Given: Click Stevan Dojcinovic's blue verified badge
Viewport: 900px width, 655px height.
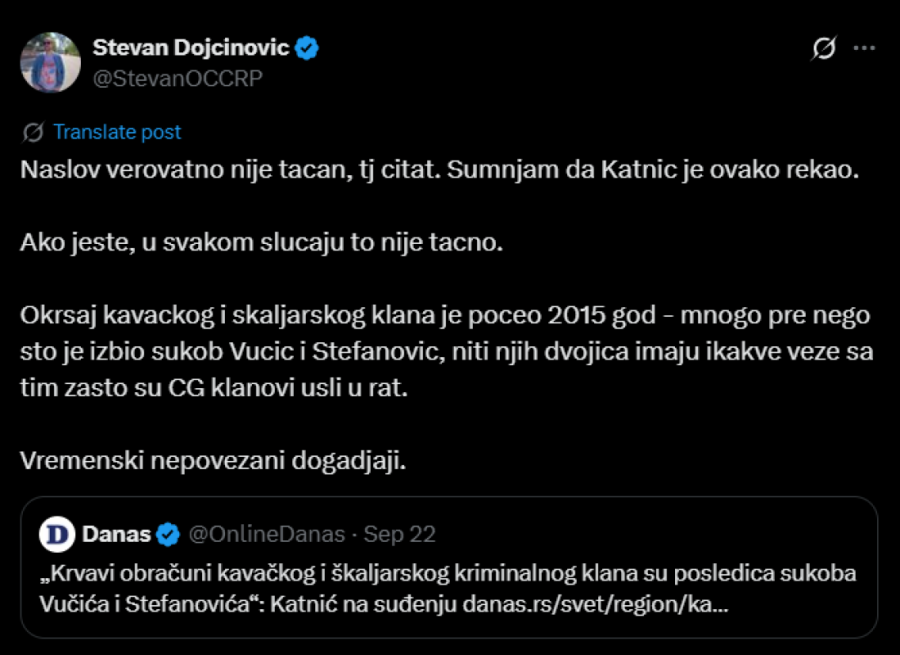Looking at the screenshot, I should point(309,46).
